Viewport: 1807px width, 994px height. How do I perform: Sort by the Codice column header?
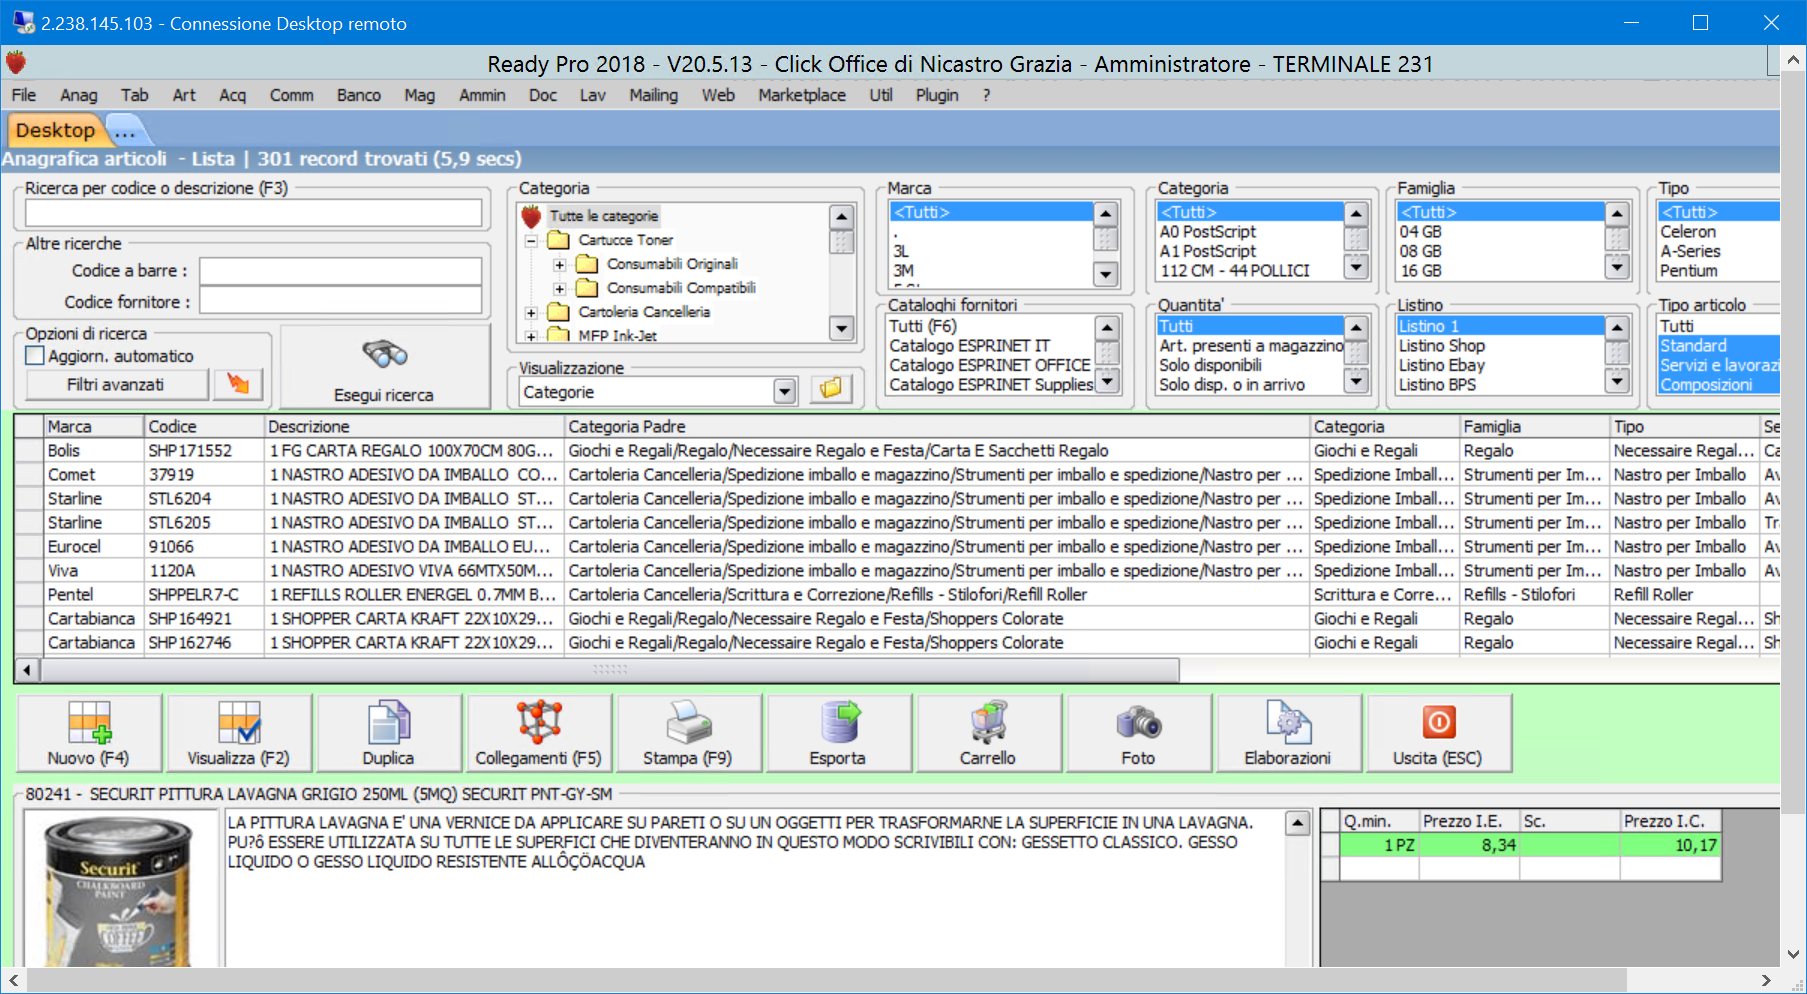[205, 426]
